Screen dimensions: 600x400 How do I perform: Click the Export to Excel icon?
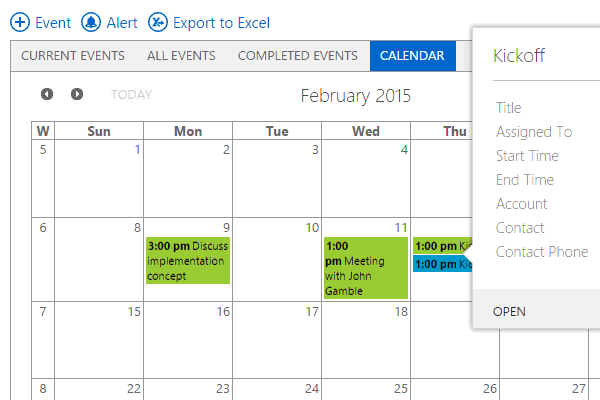coord(158,22)
